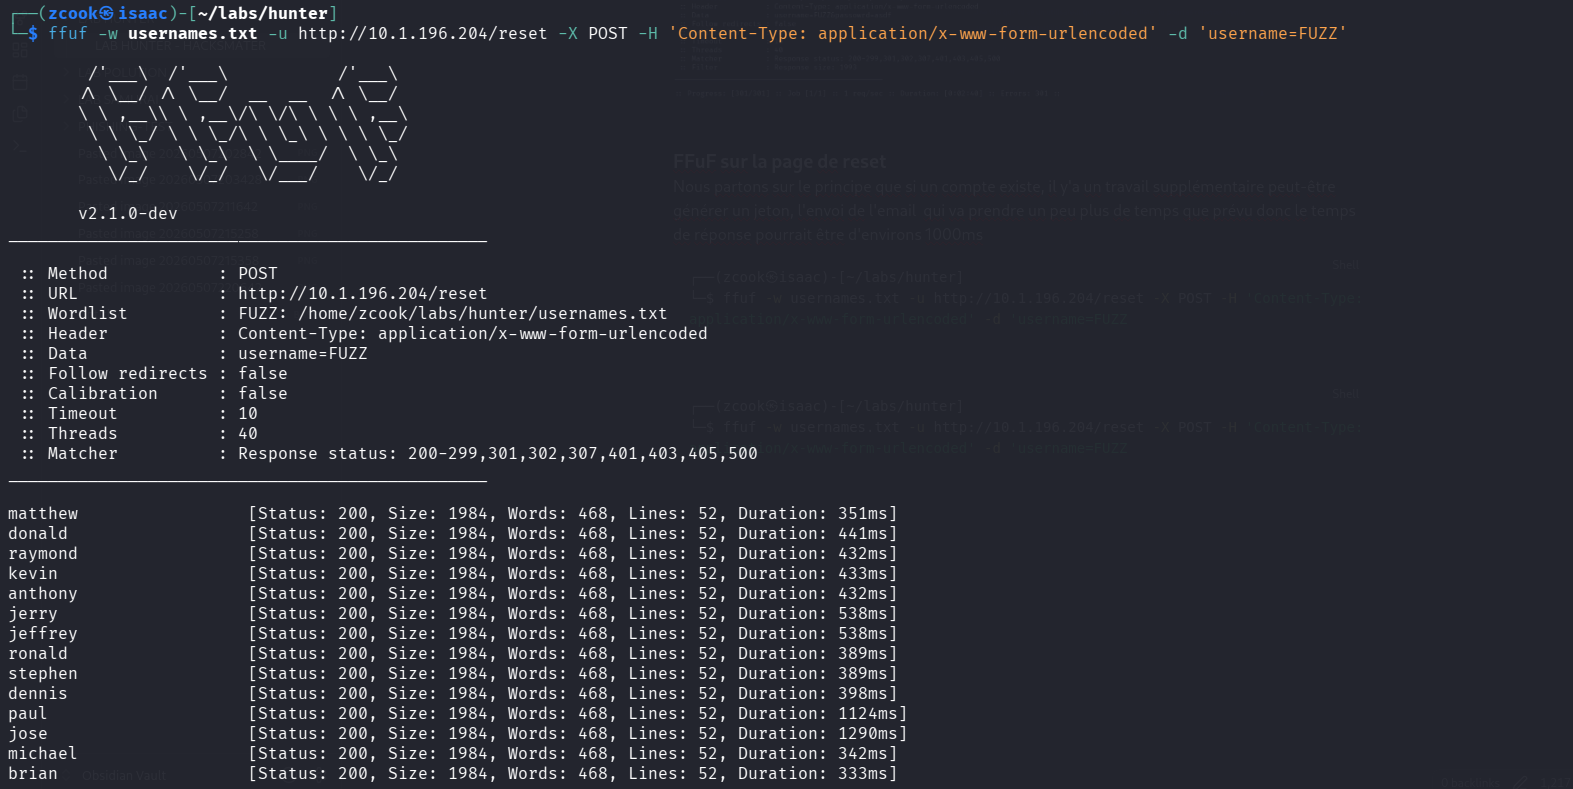1573x789 pixels.
Task: Click the 'isaac' hostname in the shell prompt
Action: pos(143,14)
